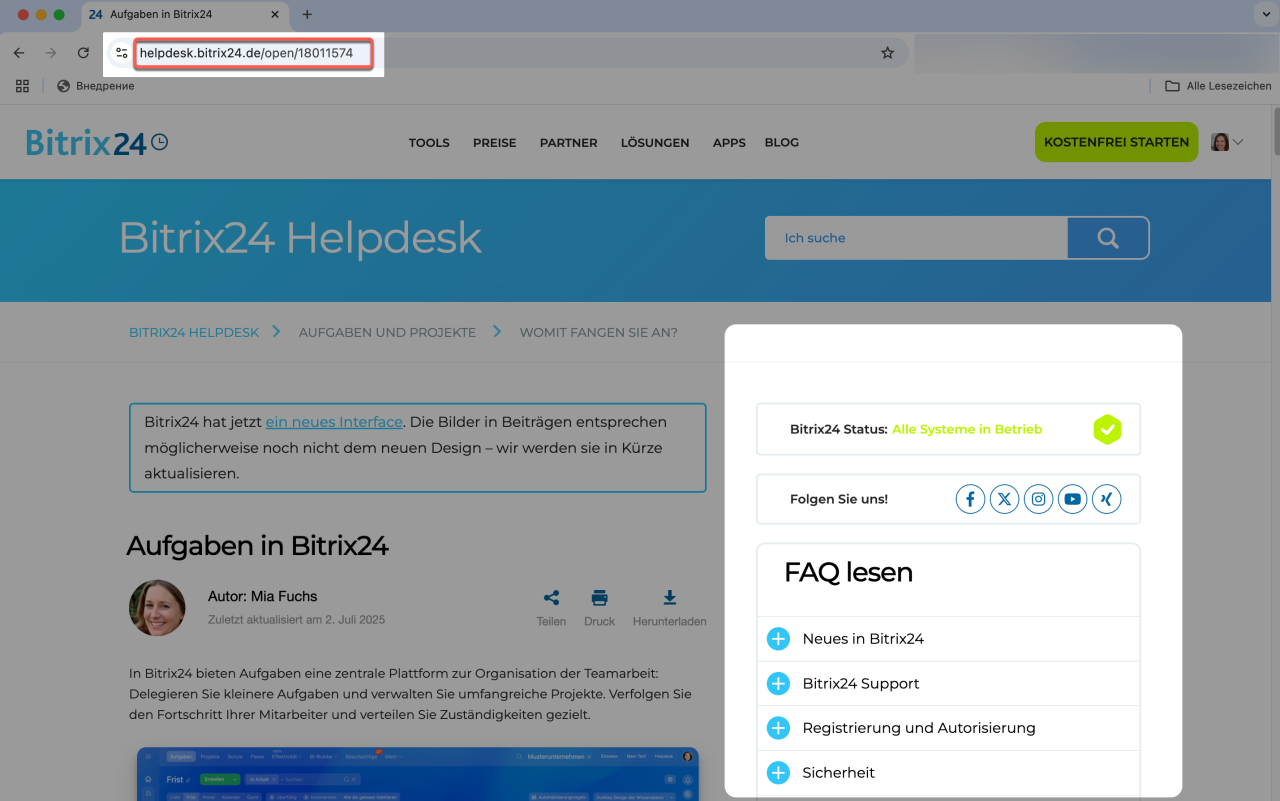This screenshot has width=1280, height=801.
Task: Open the Bitrix24 X (Twitter) page
Action: 1004,499
